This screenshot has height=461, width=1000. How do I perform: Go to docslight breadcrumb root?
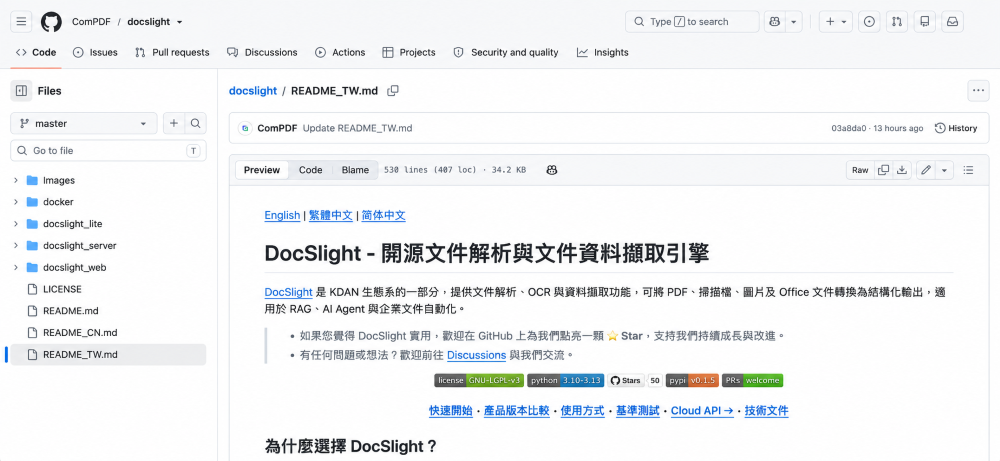(253, 91)
